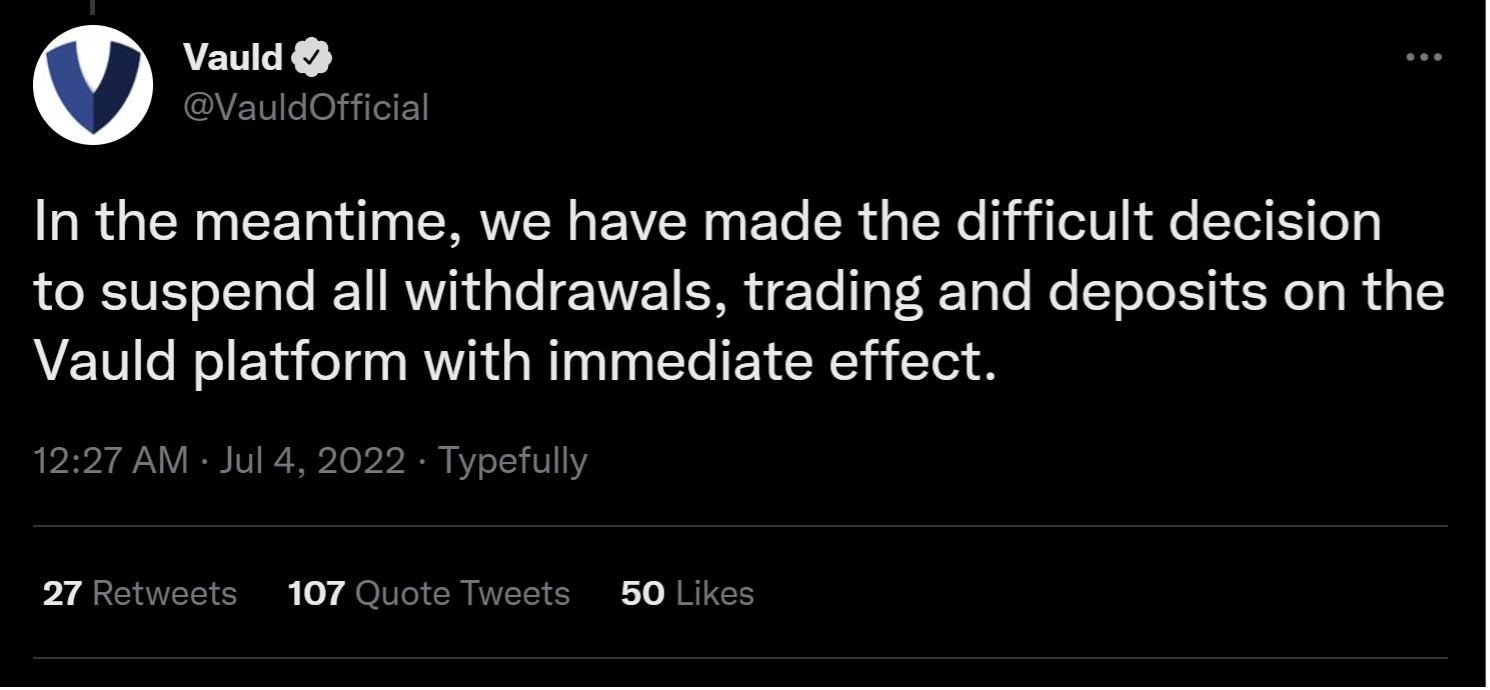This screenshot has width=1490, height=690.
Task: View the 27 Retweets list
Action: pos(140,593)
